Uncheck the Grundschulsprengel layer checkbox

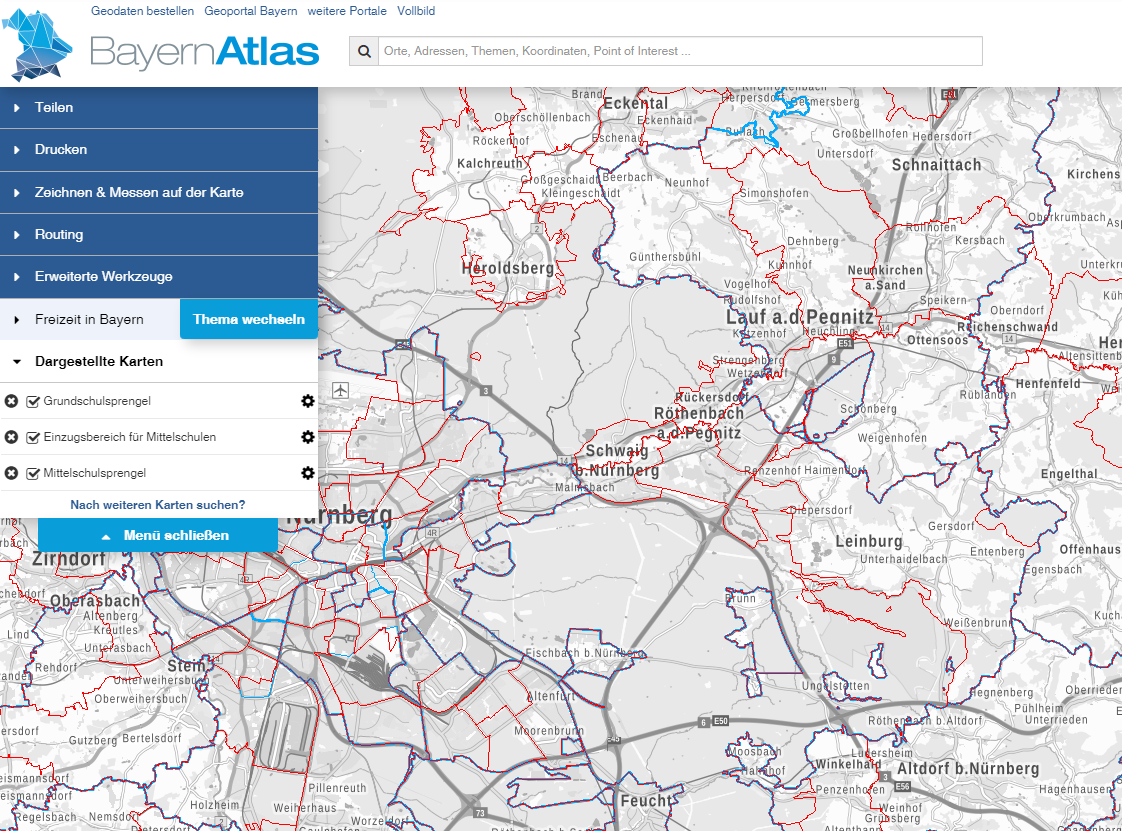coord(33,401)
